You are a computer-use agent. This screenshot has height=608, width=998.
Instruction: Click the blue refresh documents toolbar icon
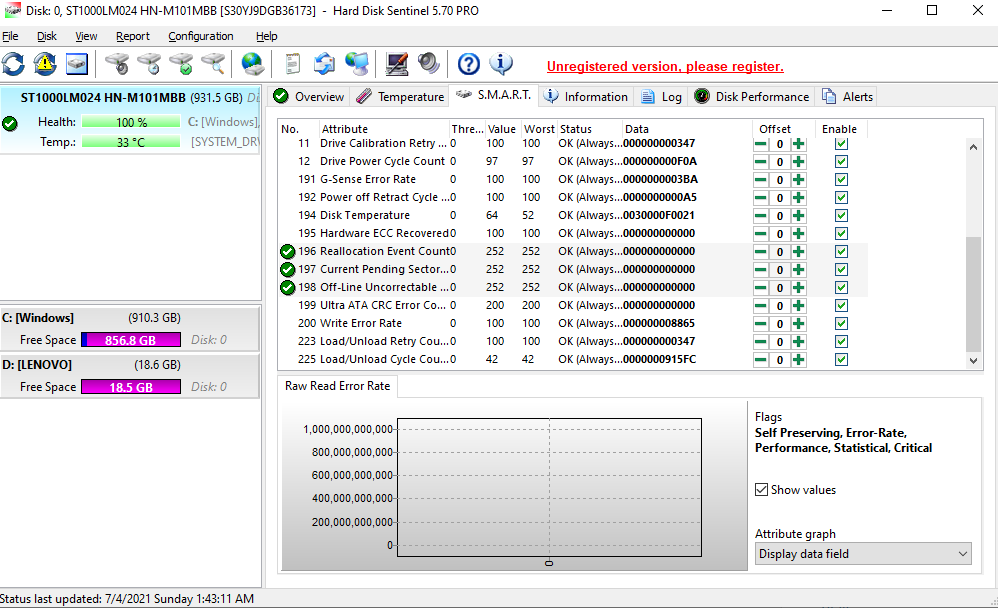click(x=324, y=64)
